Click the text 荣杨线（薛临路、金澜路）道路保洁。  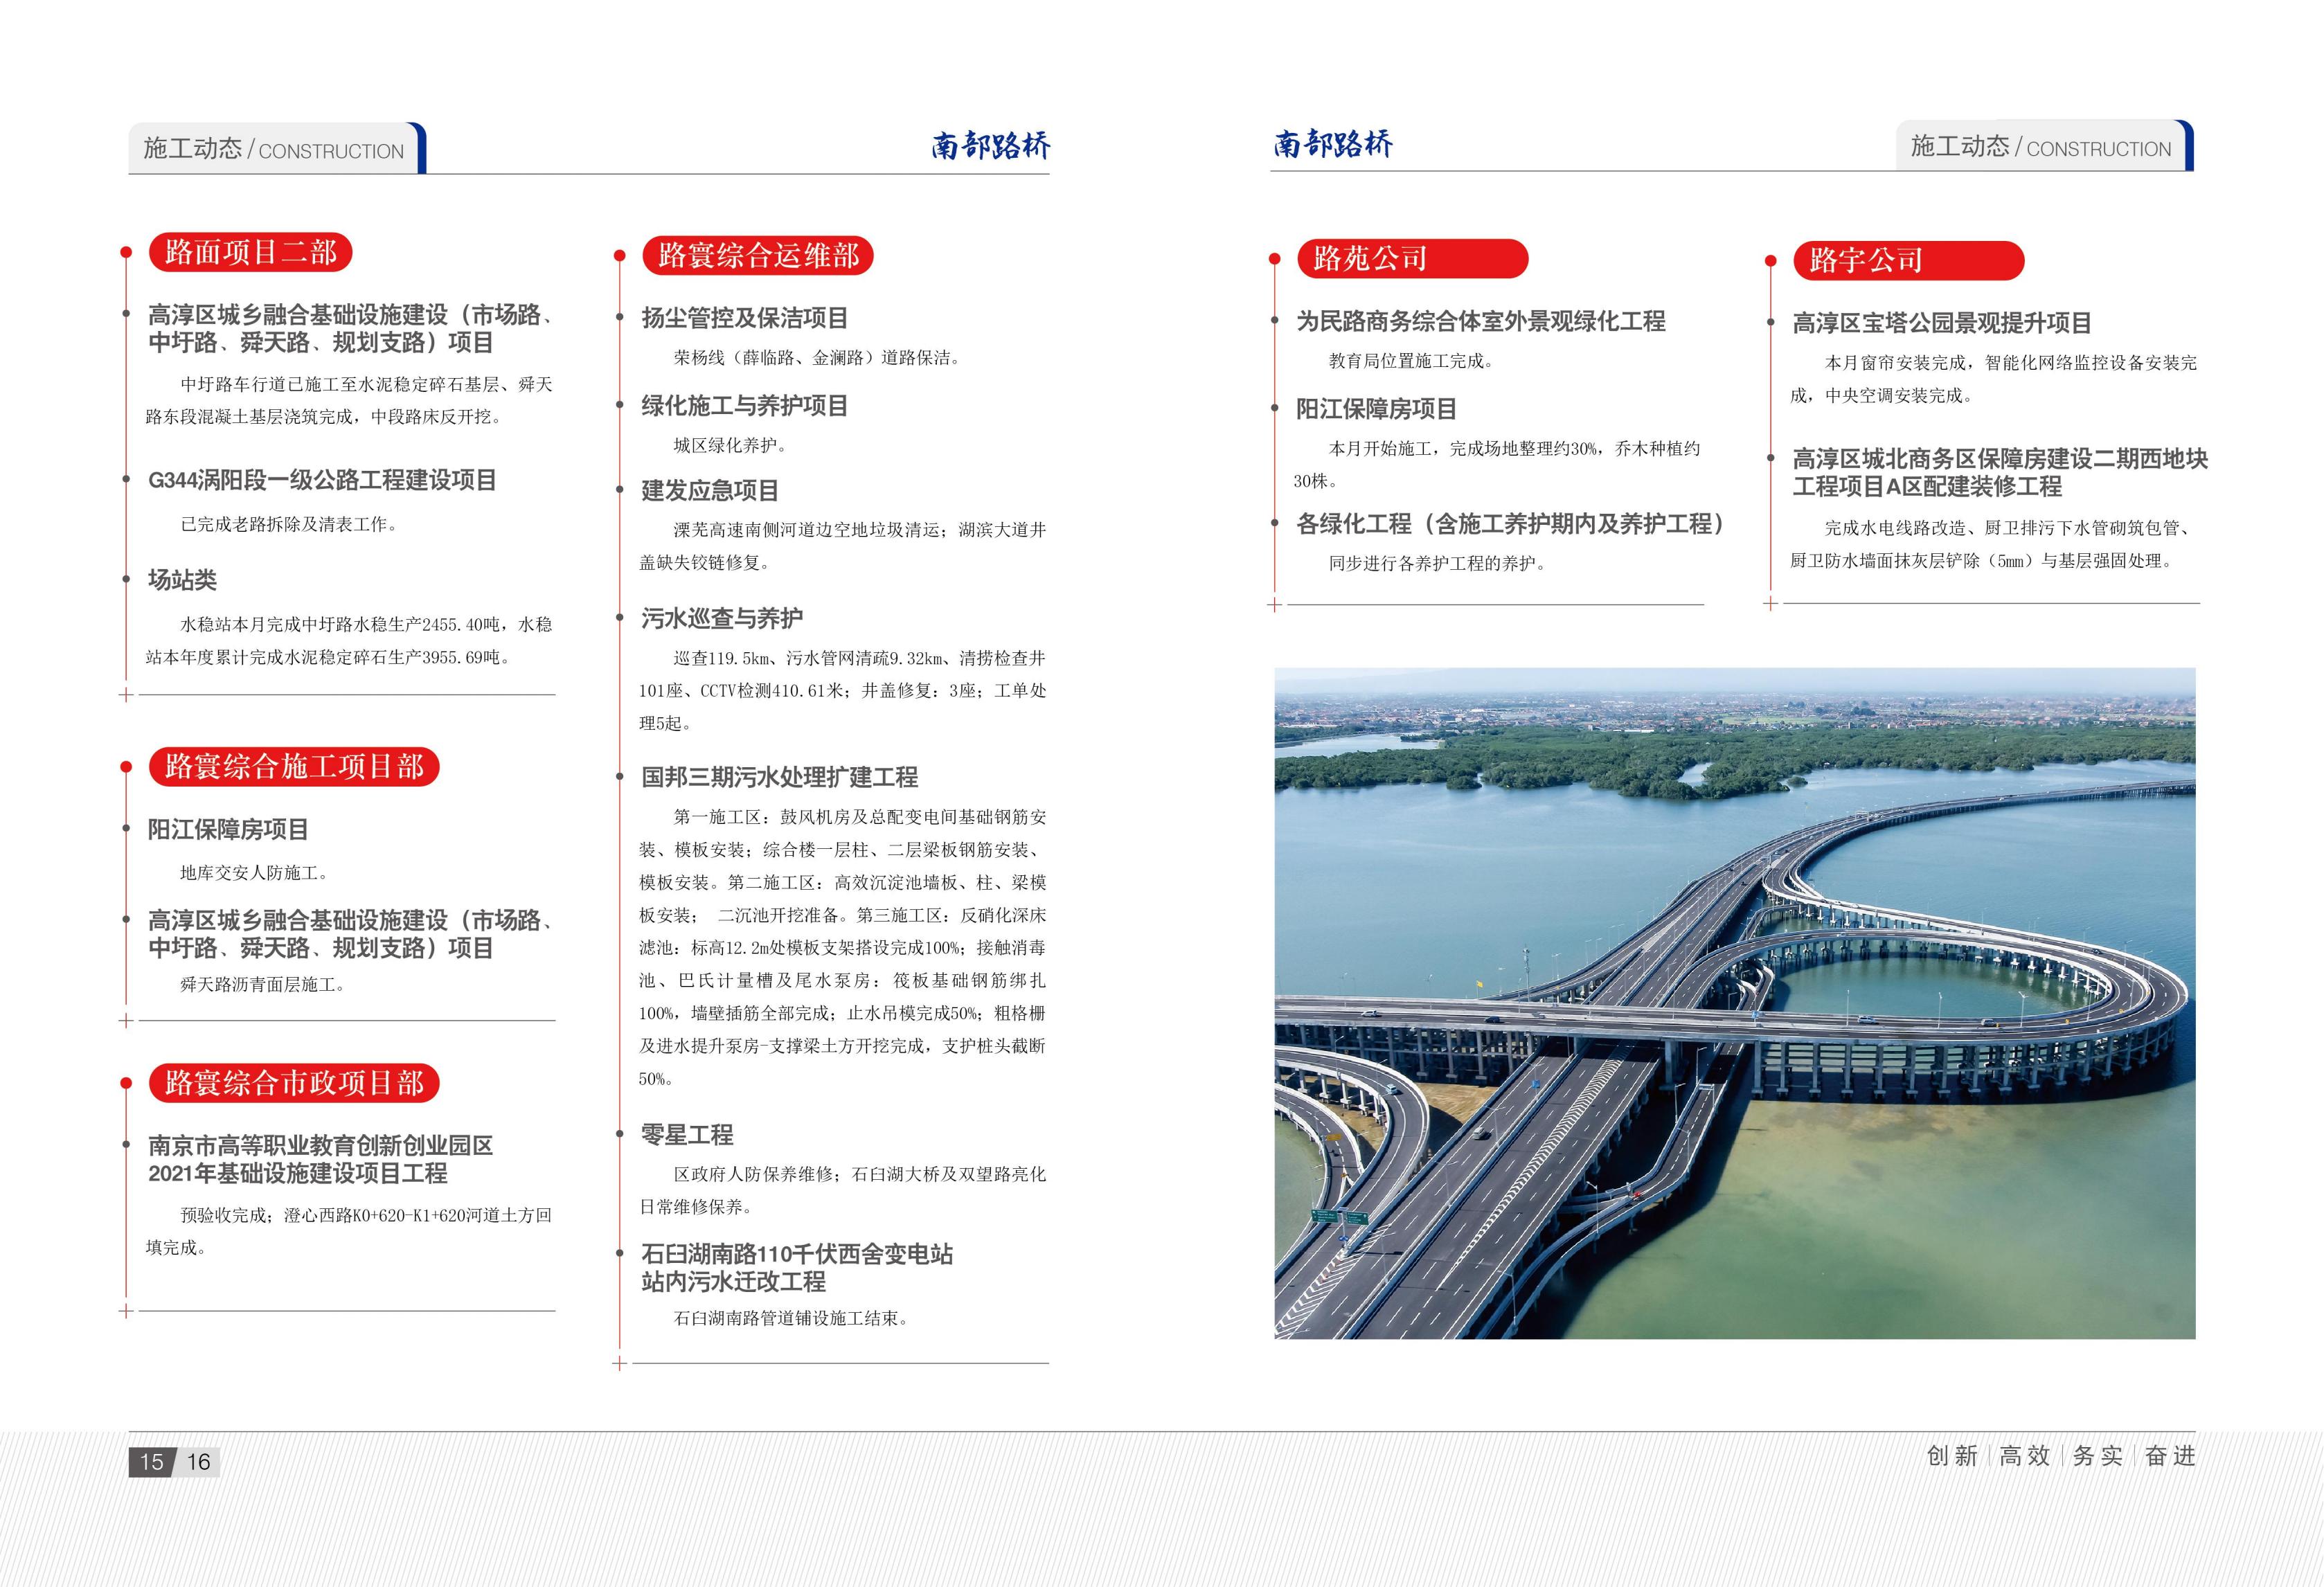817,358
